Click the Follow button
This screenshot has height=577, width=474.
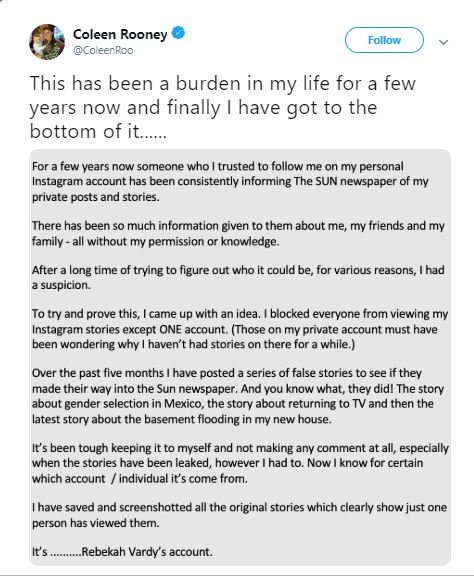point(384,40)
